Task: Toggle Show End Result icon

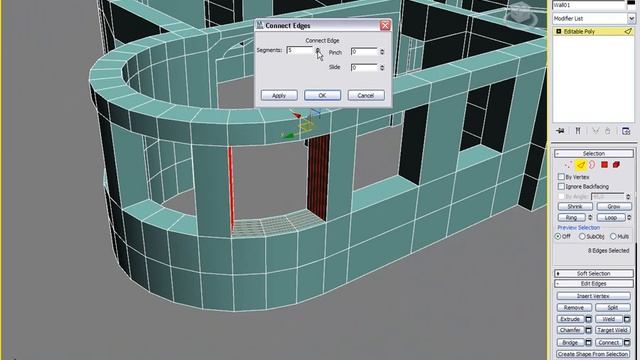Action: point(578,131)
